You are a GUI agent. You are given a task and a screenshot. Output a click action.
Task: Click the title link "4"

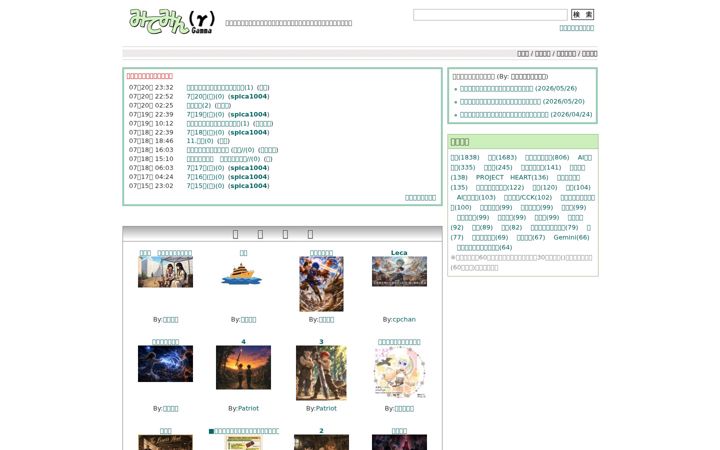coord(243,342)
